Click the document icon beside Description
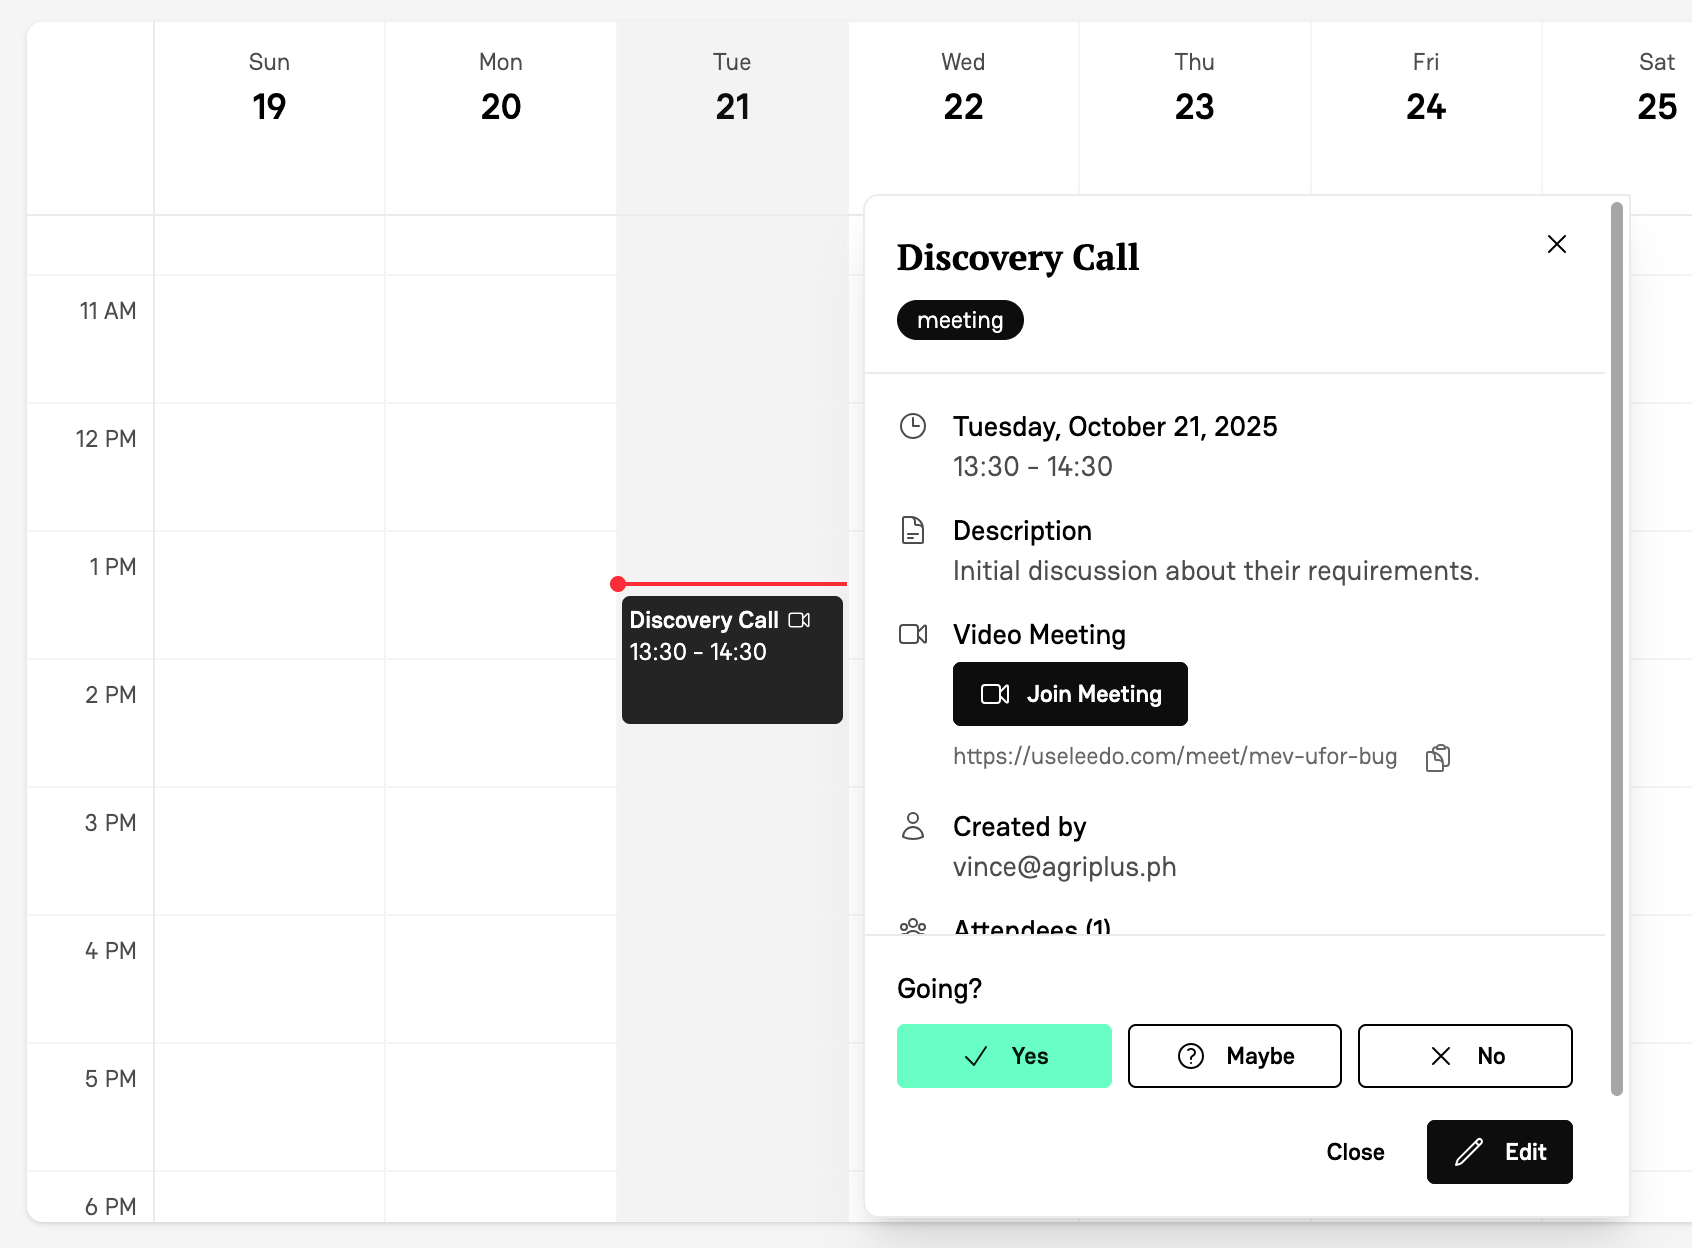Viewport: 1692px width, 1248px height. [913, 530]
